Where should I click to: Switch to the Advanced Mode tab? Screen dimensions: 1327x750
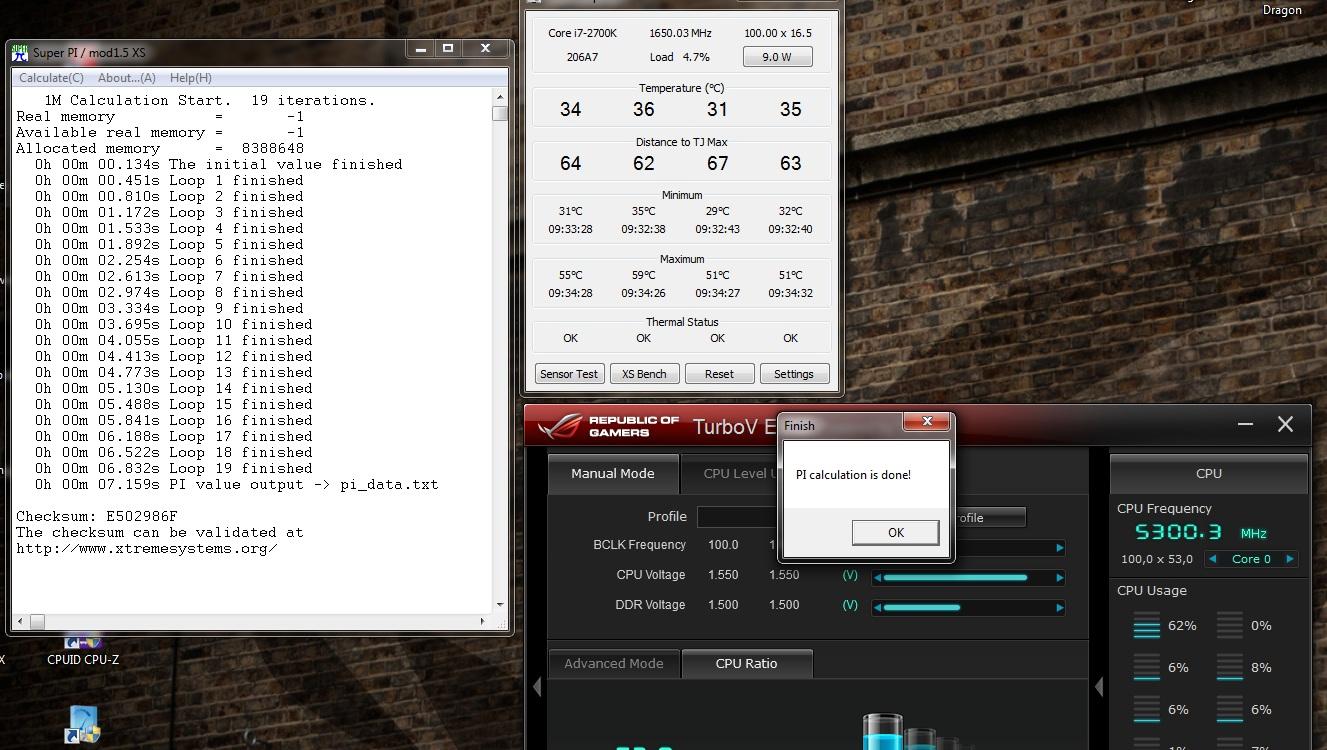pos(614,664)
